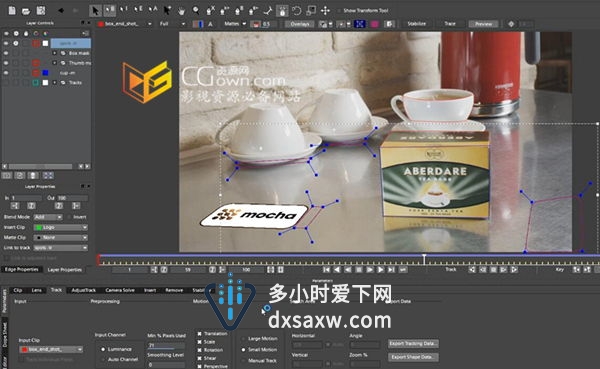Switch to the Remove tab
This screenshot has height=369, width=600.
(x=174, y=290)
